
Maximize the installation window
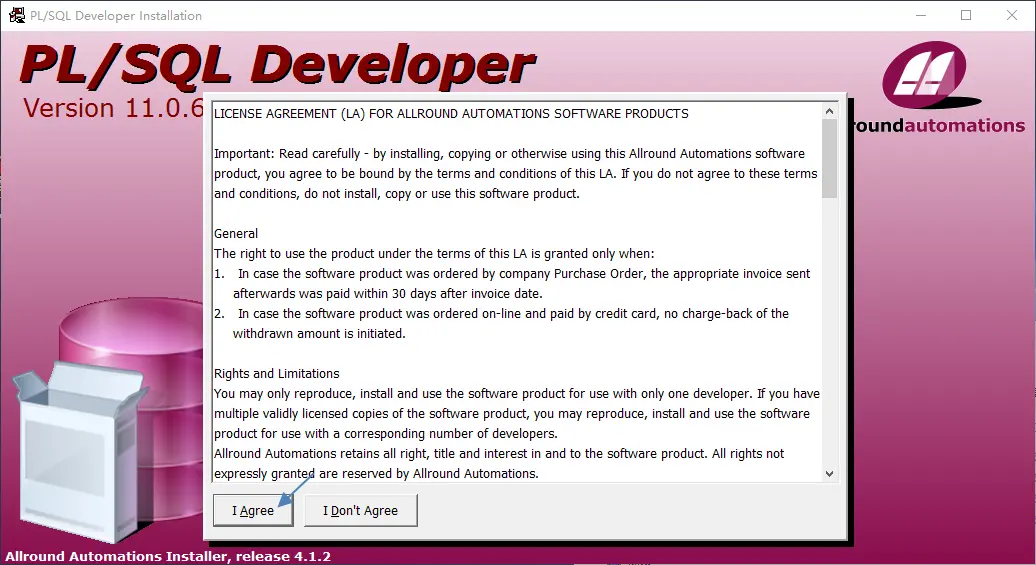966,15
